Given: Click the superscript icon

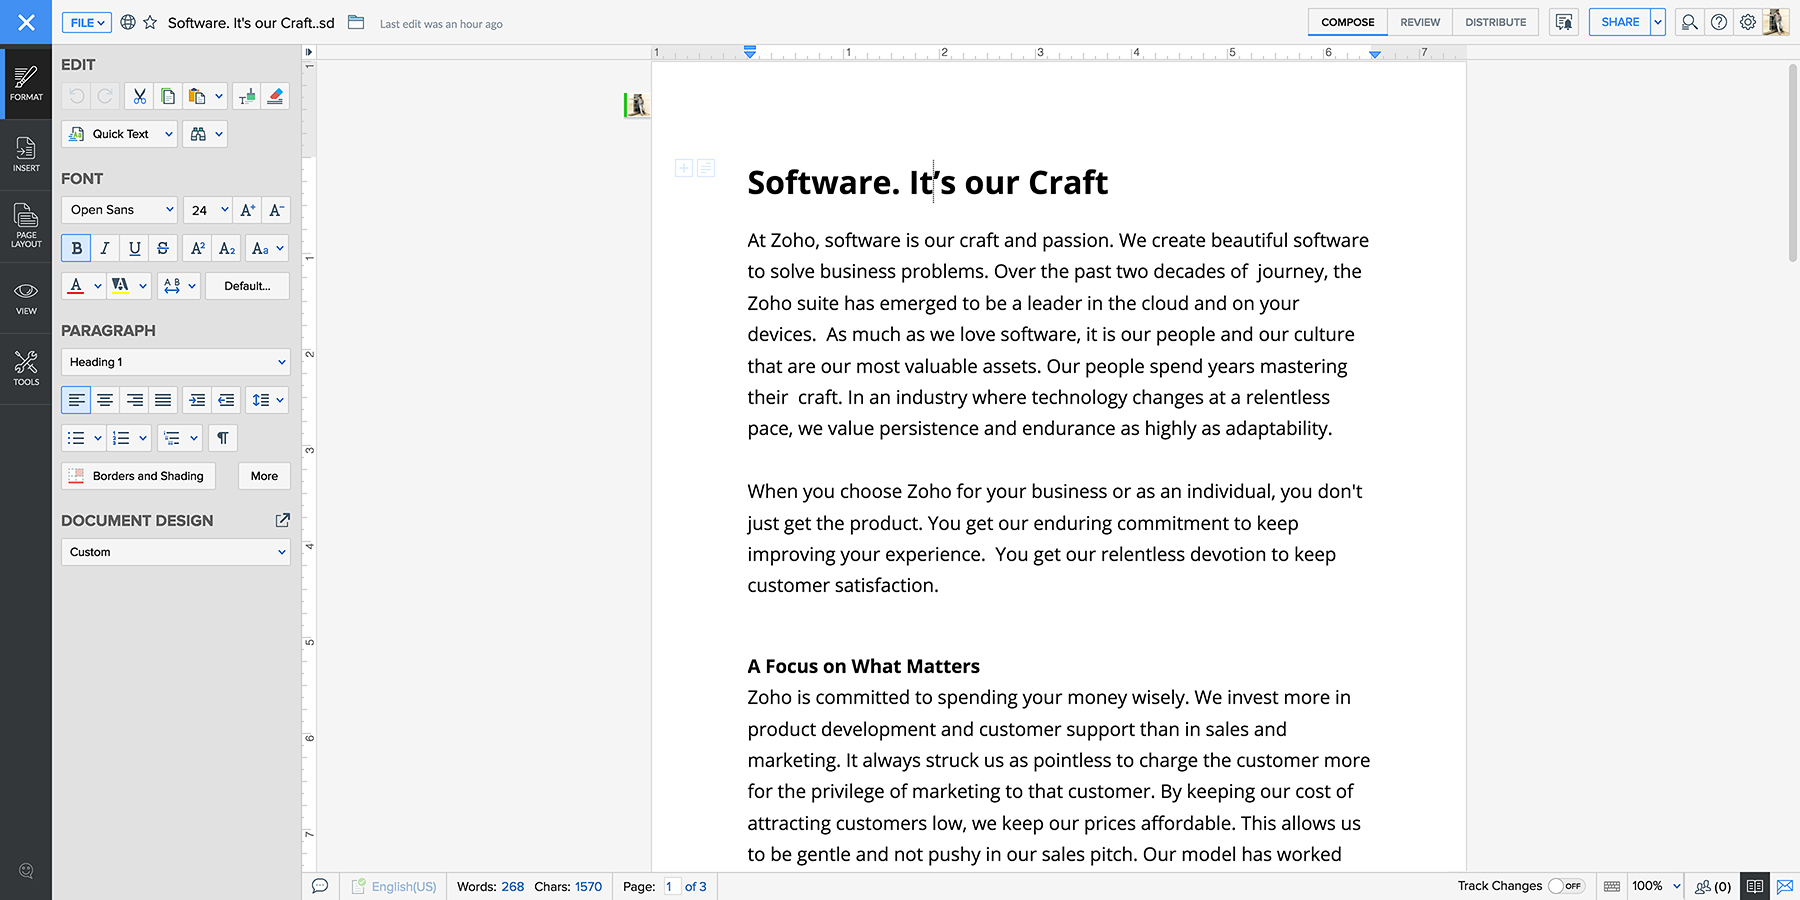Looking at the screenshot, I should click(198, 248).
